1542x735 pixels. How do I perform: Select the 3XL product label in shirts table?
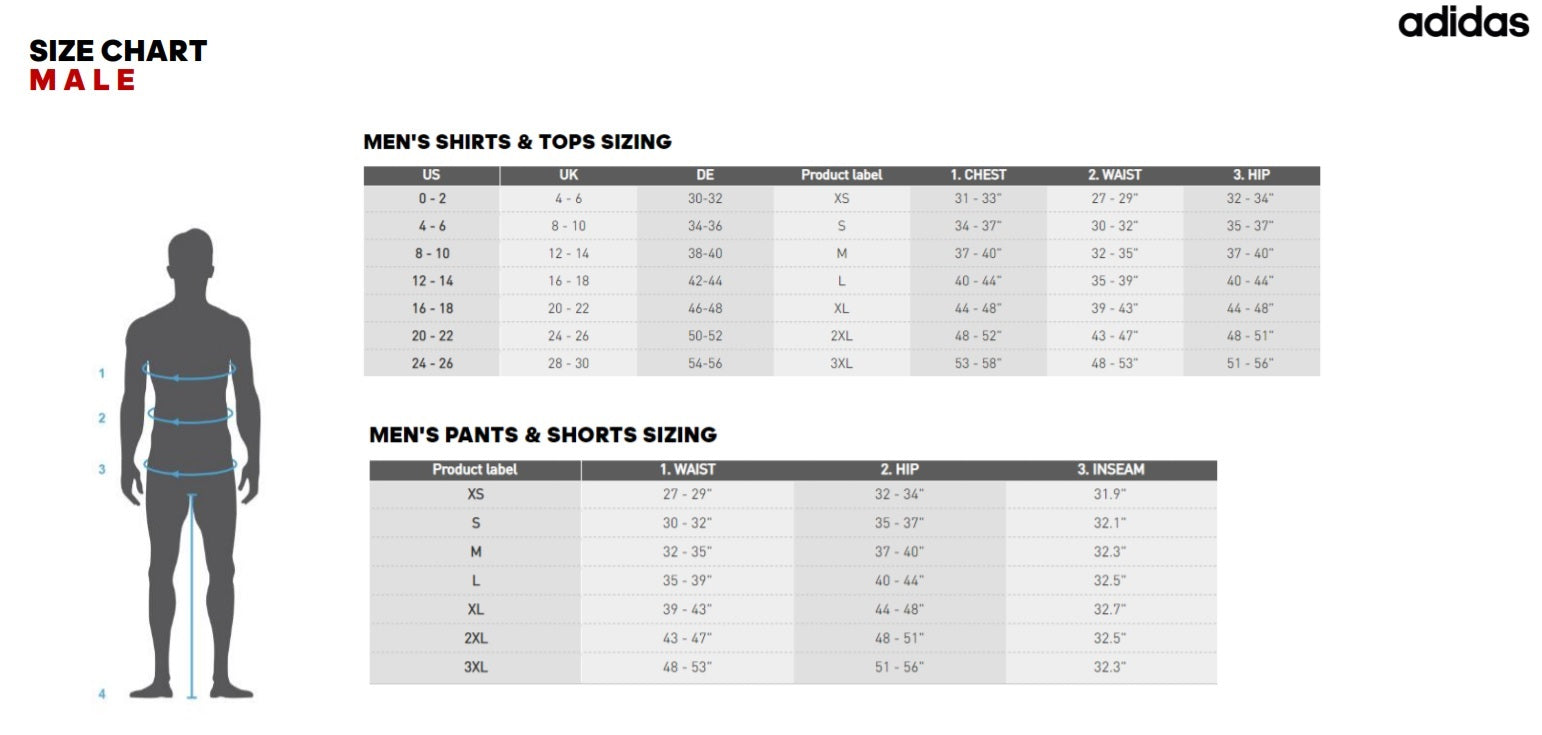841,363
